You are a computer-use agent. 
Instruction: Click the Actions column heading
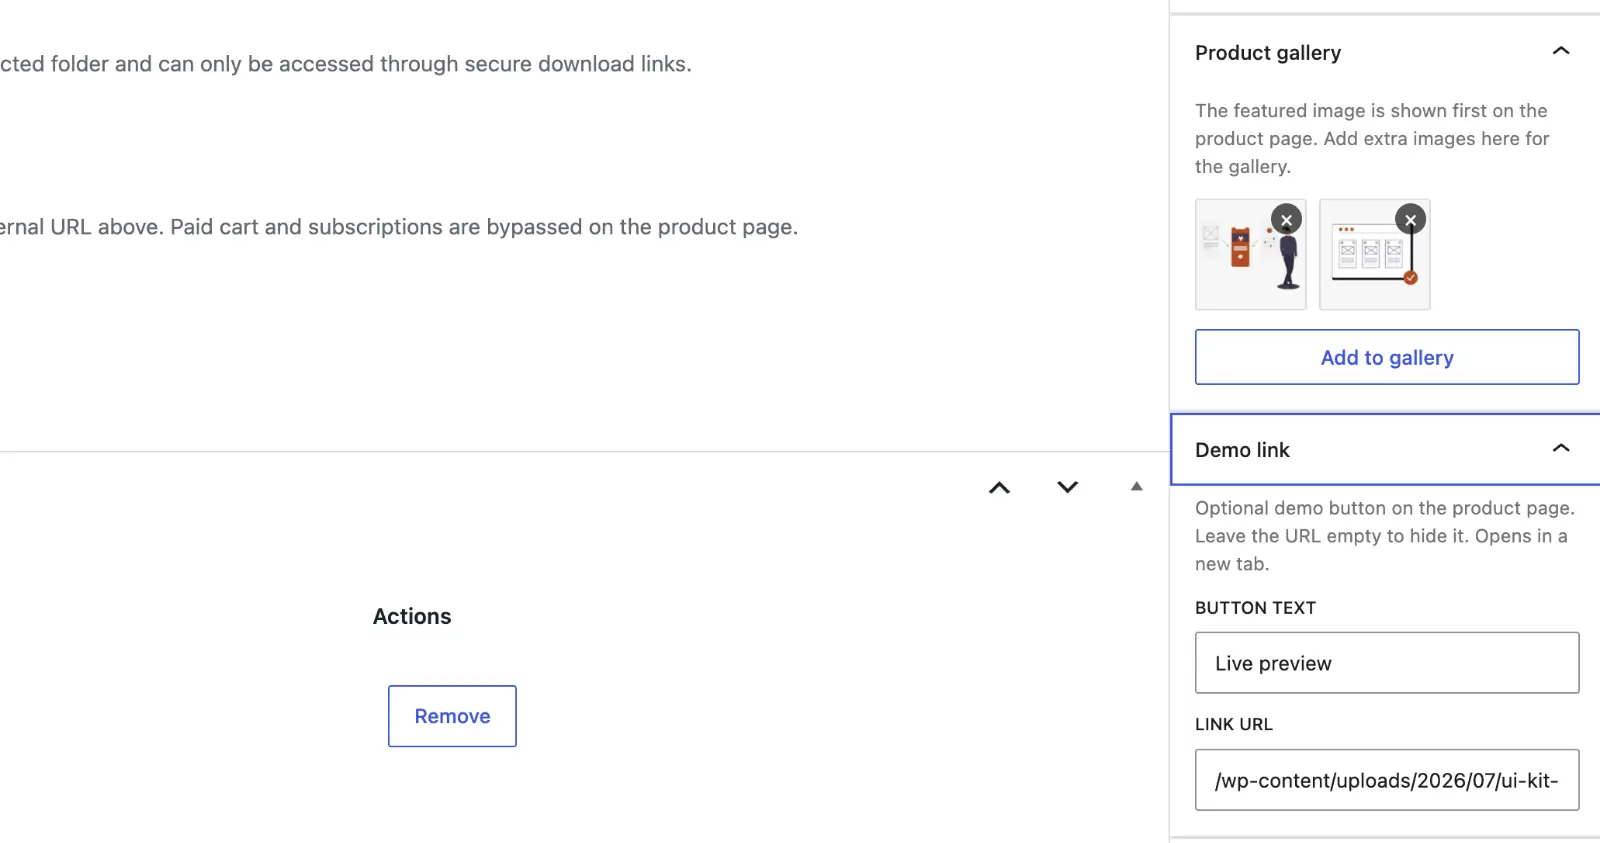(x=412, y=617)
